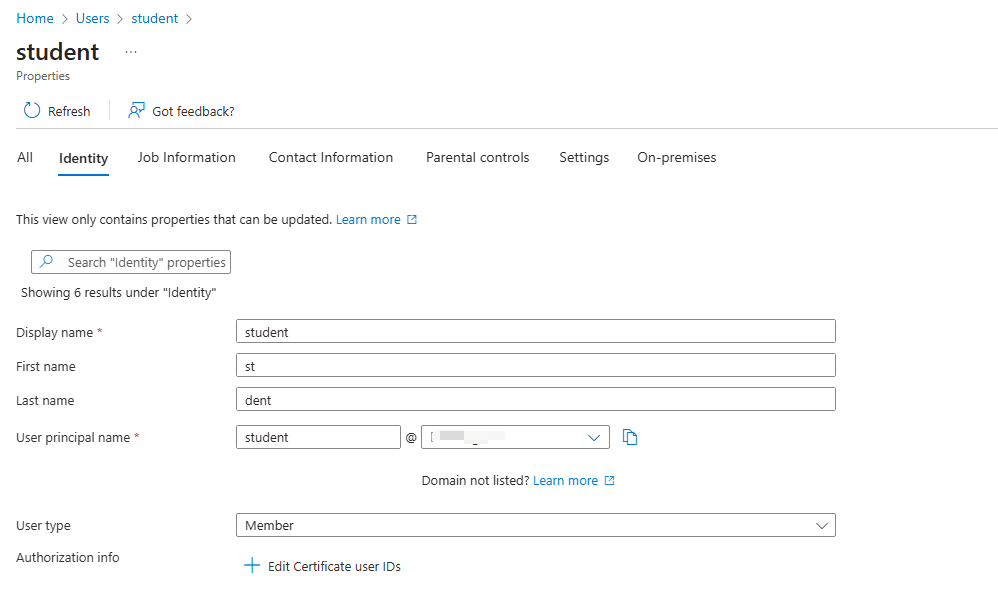The image size is (998, 613).
Task: Click external link icon after Domain not listed
Action: coord(610,481)
